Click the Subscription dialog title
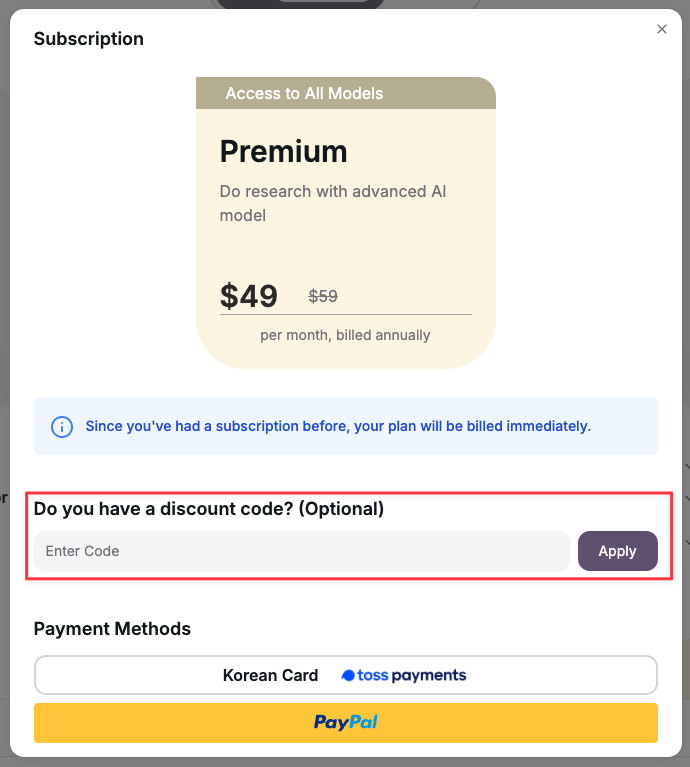Viewport: 690px width, 767px height. tap(89, 39)
